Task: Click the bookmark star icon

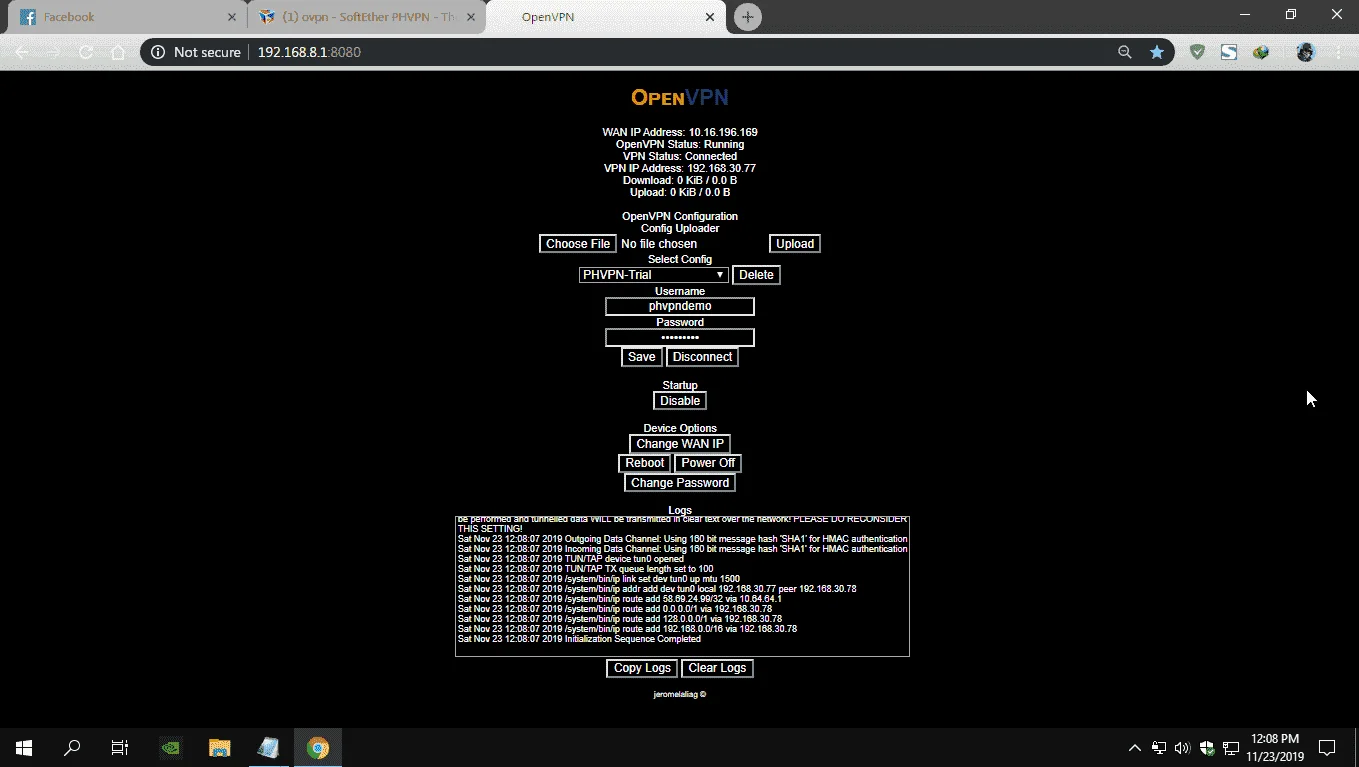Action: [x=1157, y=52]
